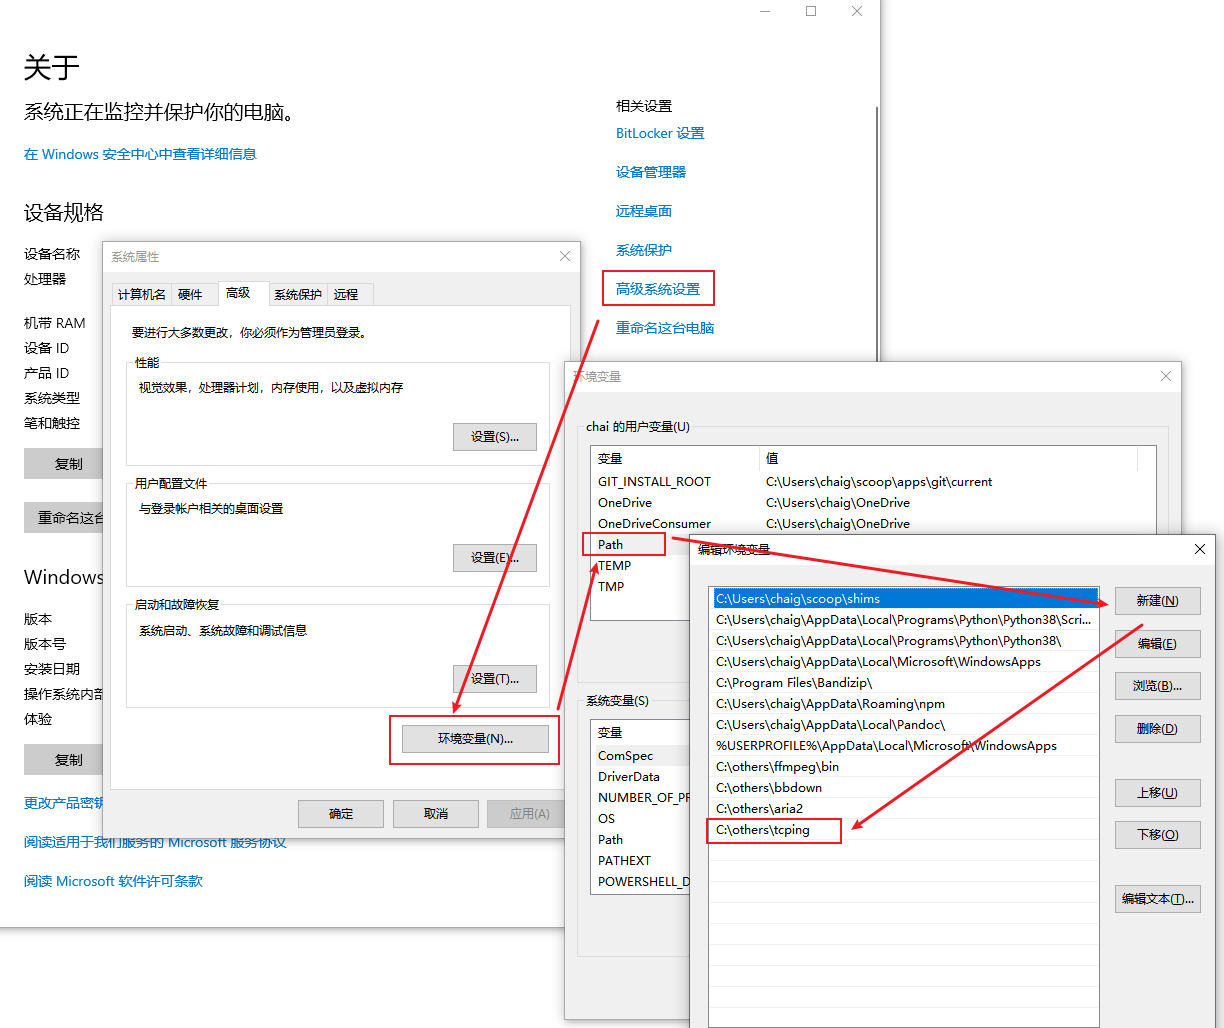Move entry down with 下移(O)
The image size is (1224, 1028).
1157,835
